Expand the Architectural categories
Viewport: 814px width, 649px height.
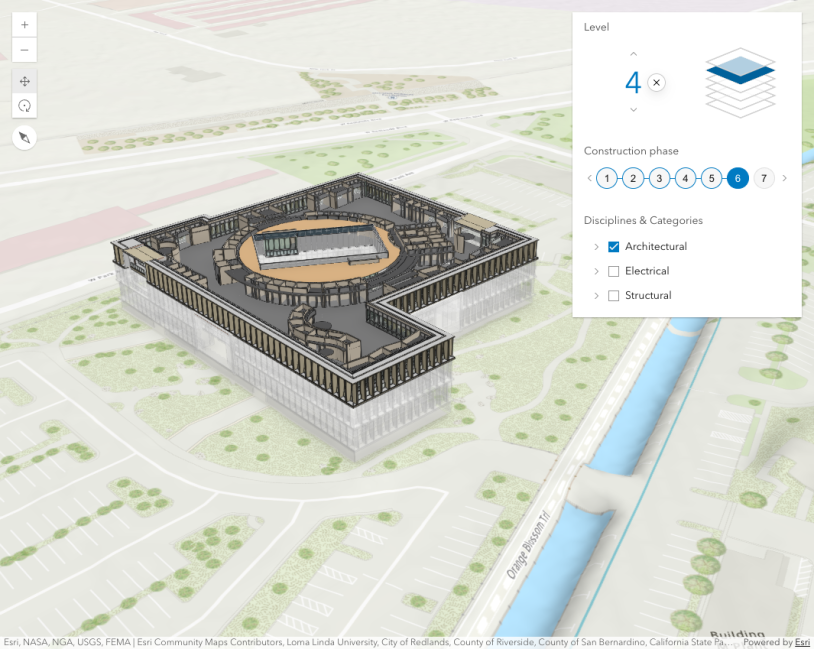coord(596,247)
